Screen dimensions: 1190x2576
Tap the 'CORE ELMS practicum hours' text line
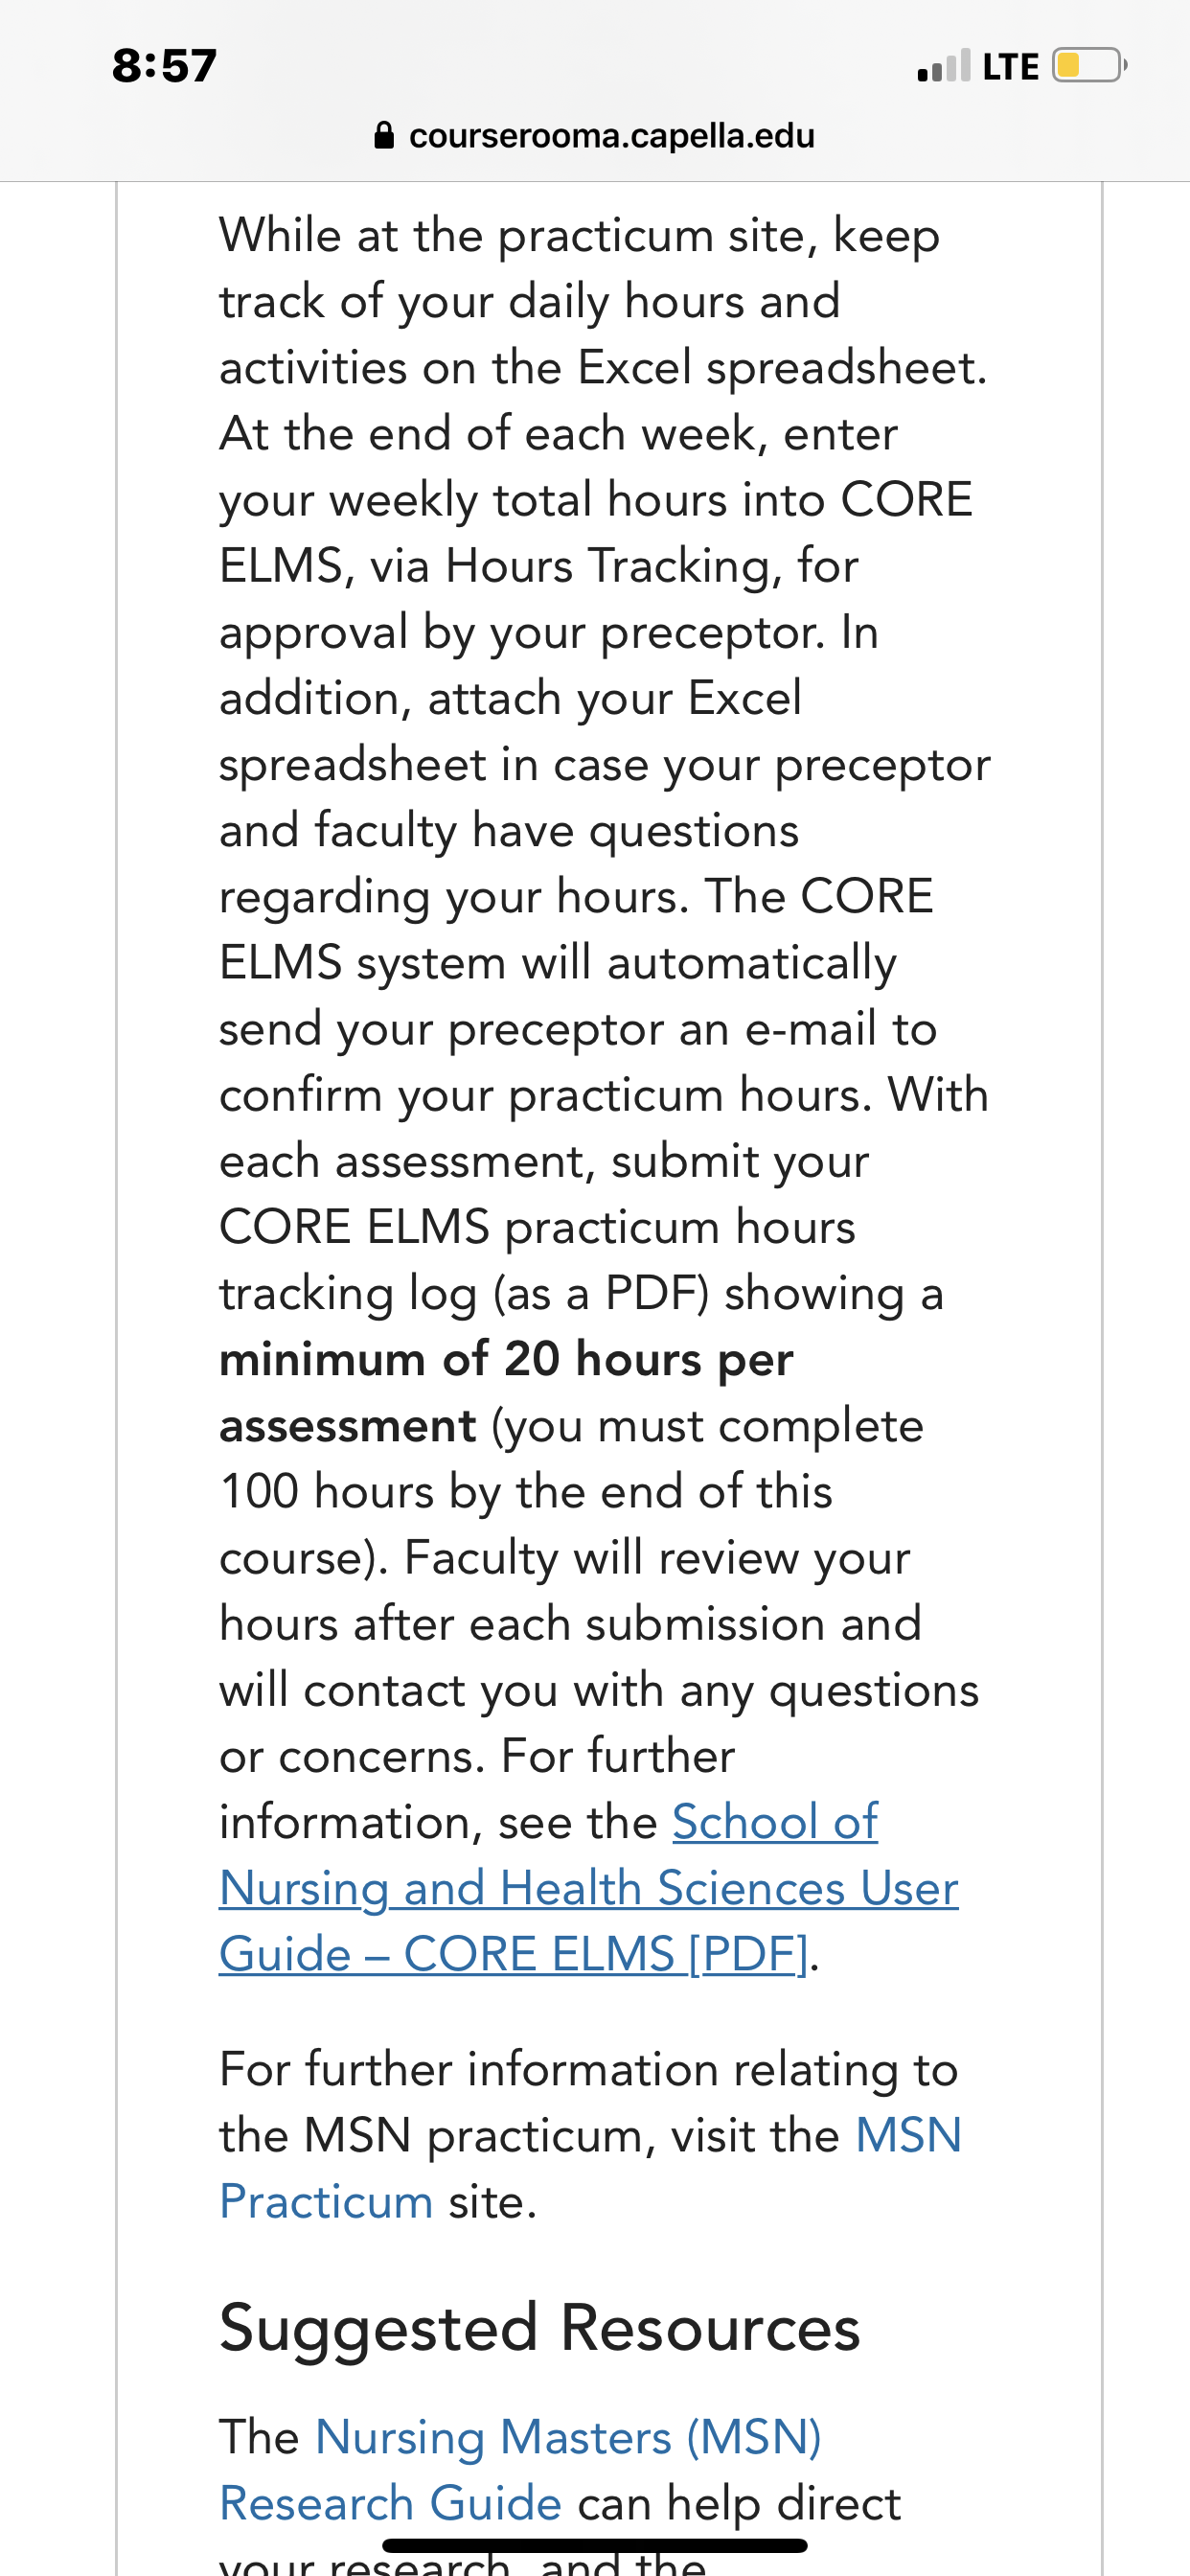pos(538,1227)
